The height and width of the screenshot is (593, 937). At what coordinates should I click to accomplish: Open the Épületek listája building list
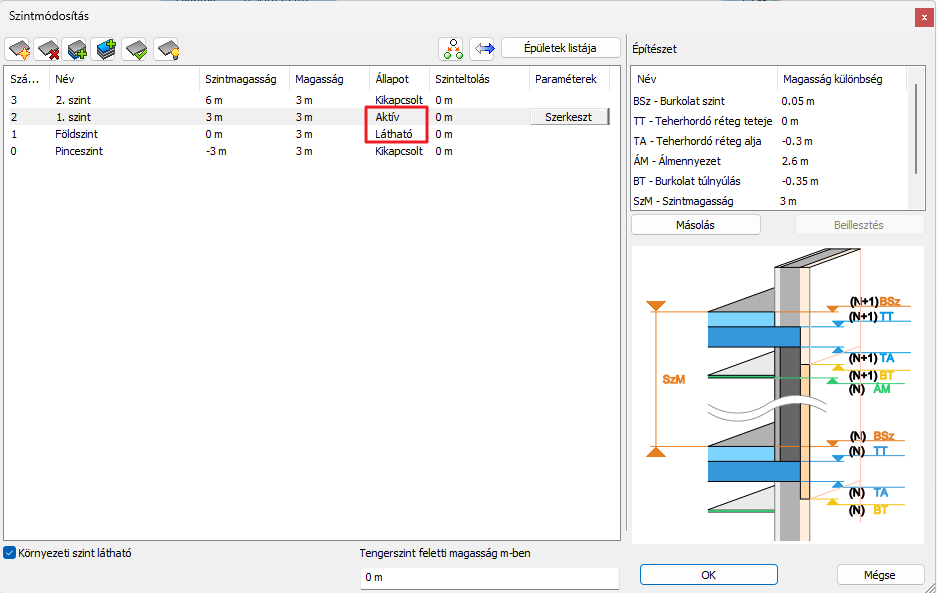coord(561,48)
